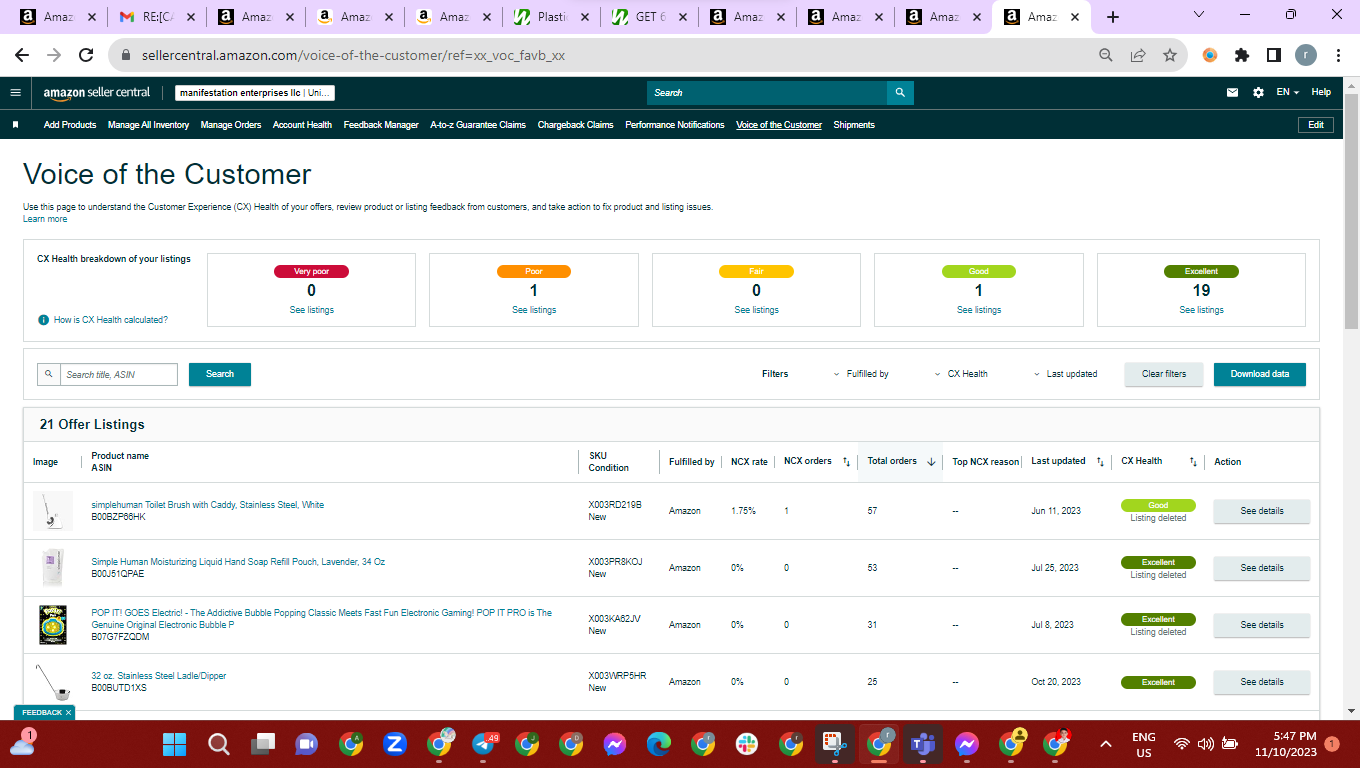This screenshot has width=1360, height=768.
Task: Navigate to Account Health
Action: (302, 125)
